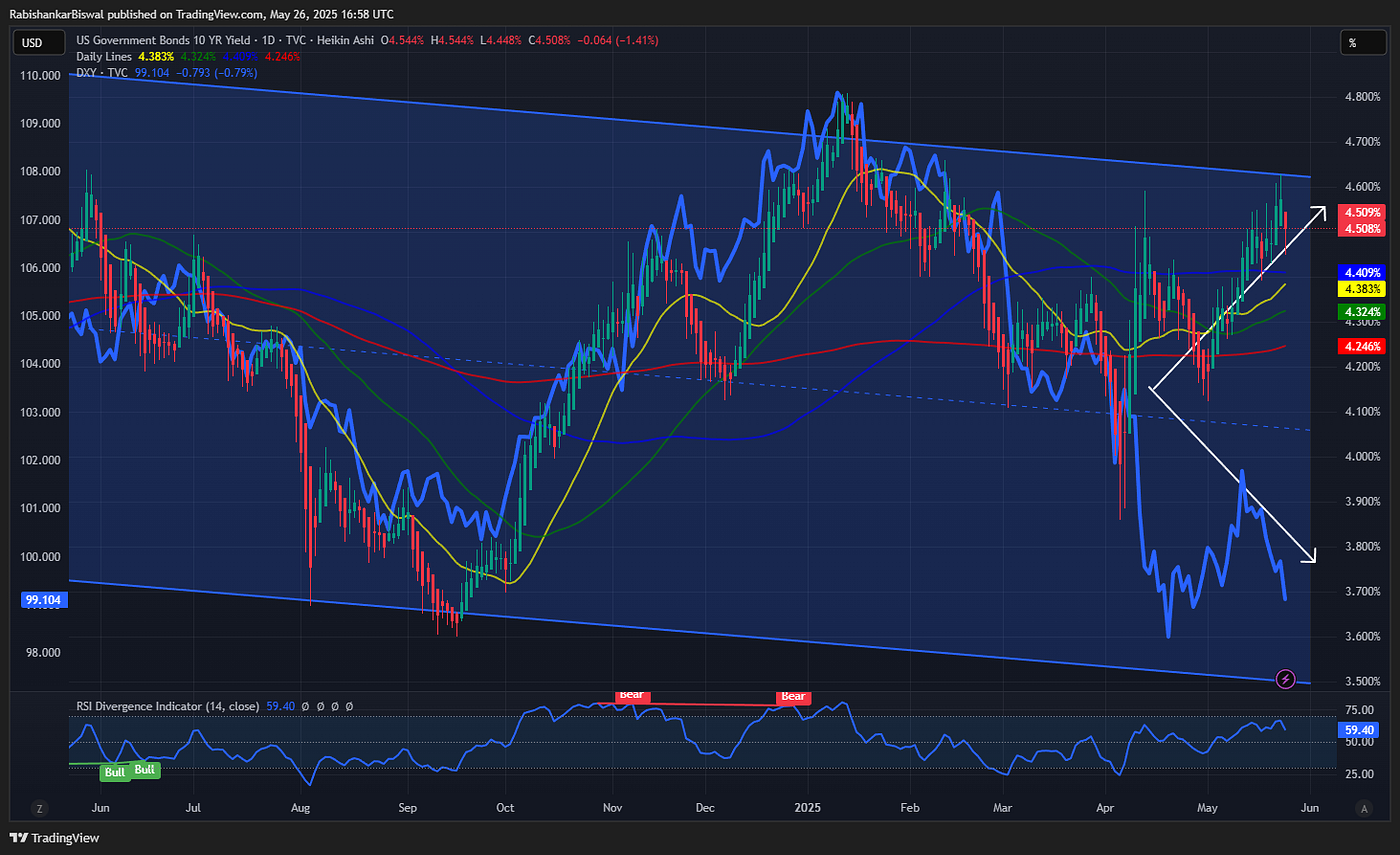
Task: Click the purple lightning bolt icon
Action: pos(1287,679)
